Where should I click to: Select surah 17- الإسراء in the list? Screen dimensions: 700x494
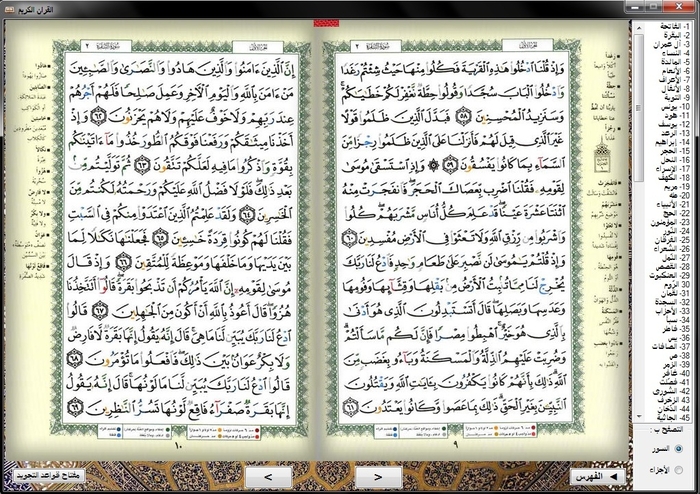(x=673, y=169)
